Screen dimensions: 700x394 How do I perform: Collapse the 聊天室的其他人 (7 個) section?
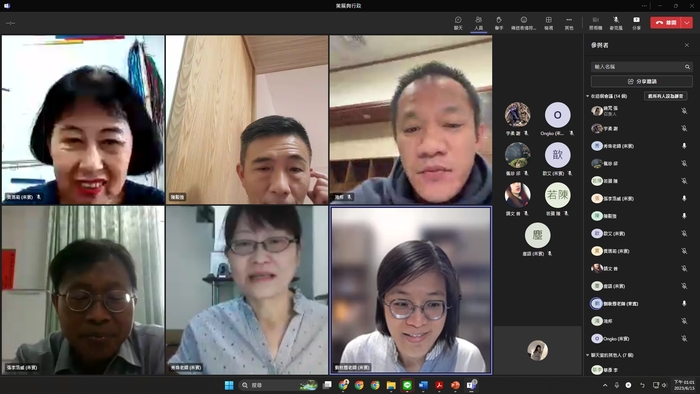(x=588, y=355)
